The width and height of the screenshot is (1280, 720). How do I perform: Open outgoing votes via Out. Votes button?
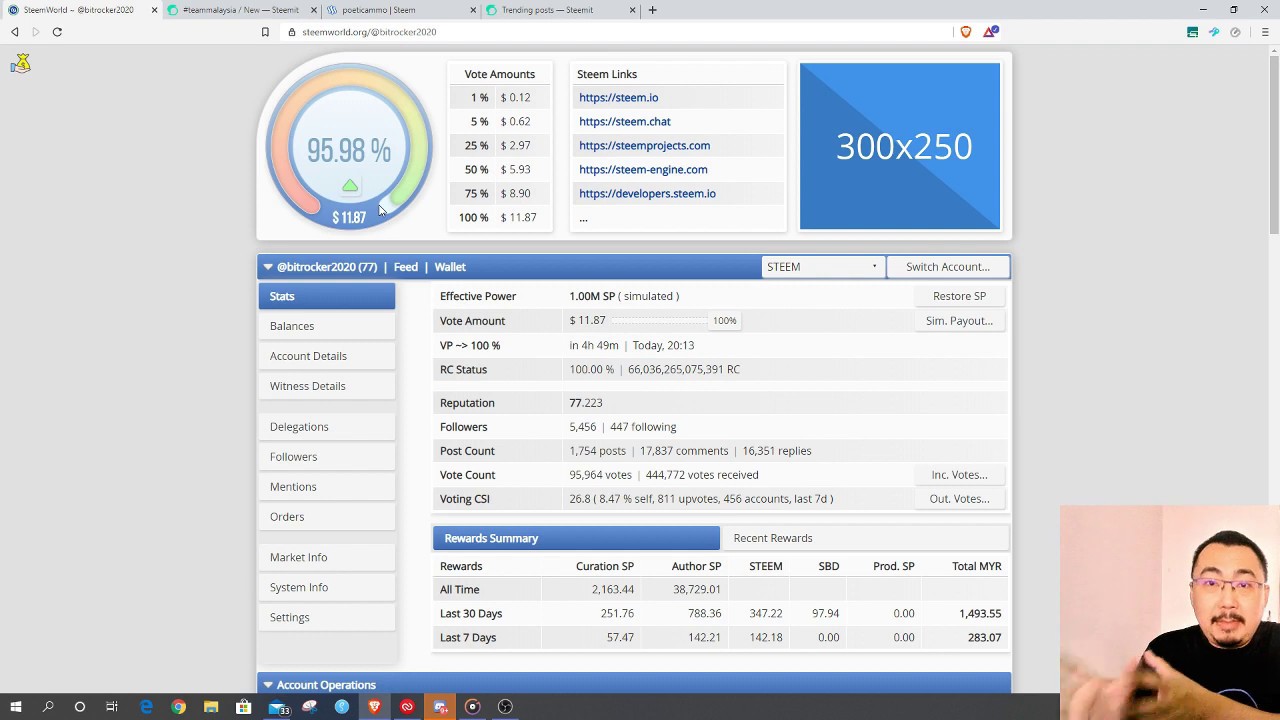[x=959, y=499]
